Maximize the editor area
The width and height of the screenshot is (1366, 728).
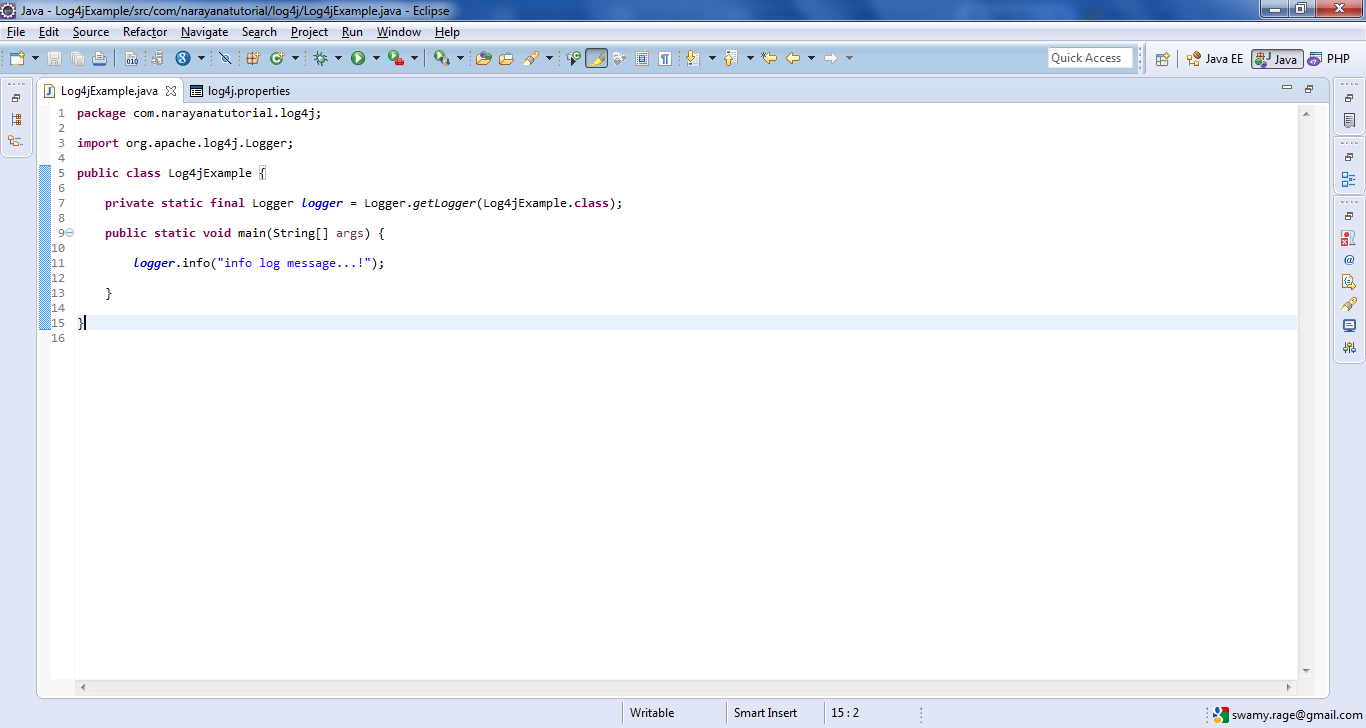point(1309,89)
